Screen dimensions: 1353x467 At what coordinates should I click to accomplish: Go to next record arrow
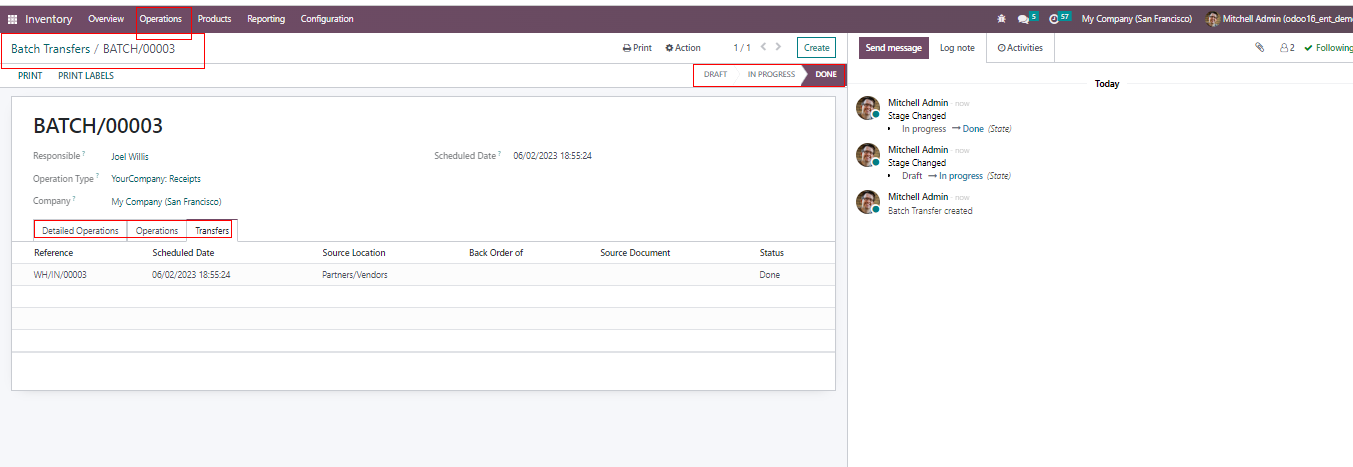pos(780,47)
